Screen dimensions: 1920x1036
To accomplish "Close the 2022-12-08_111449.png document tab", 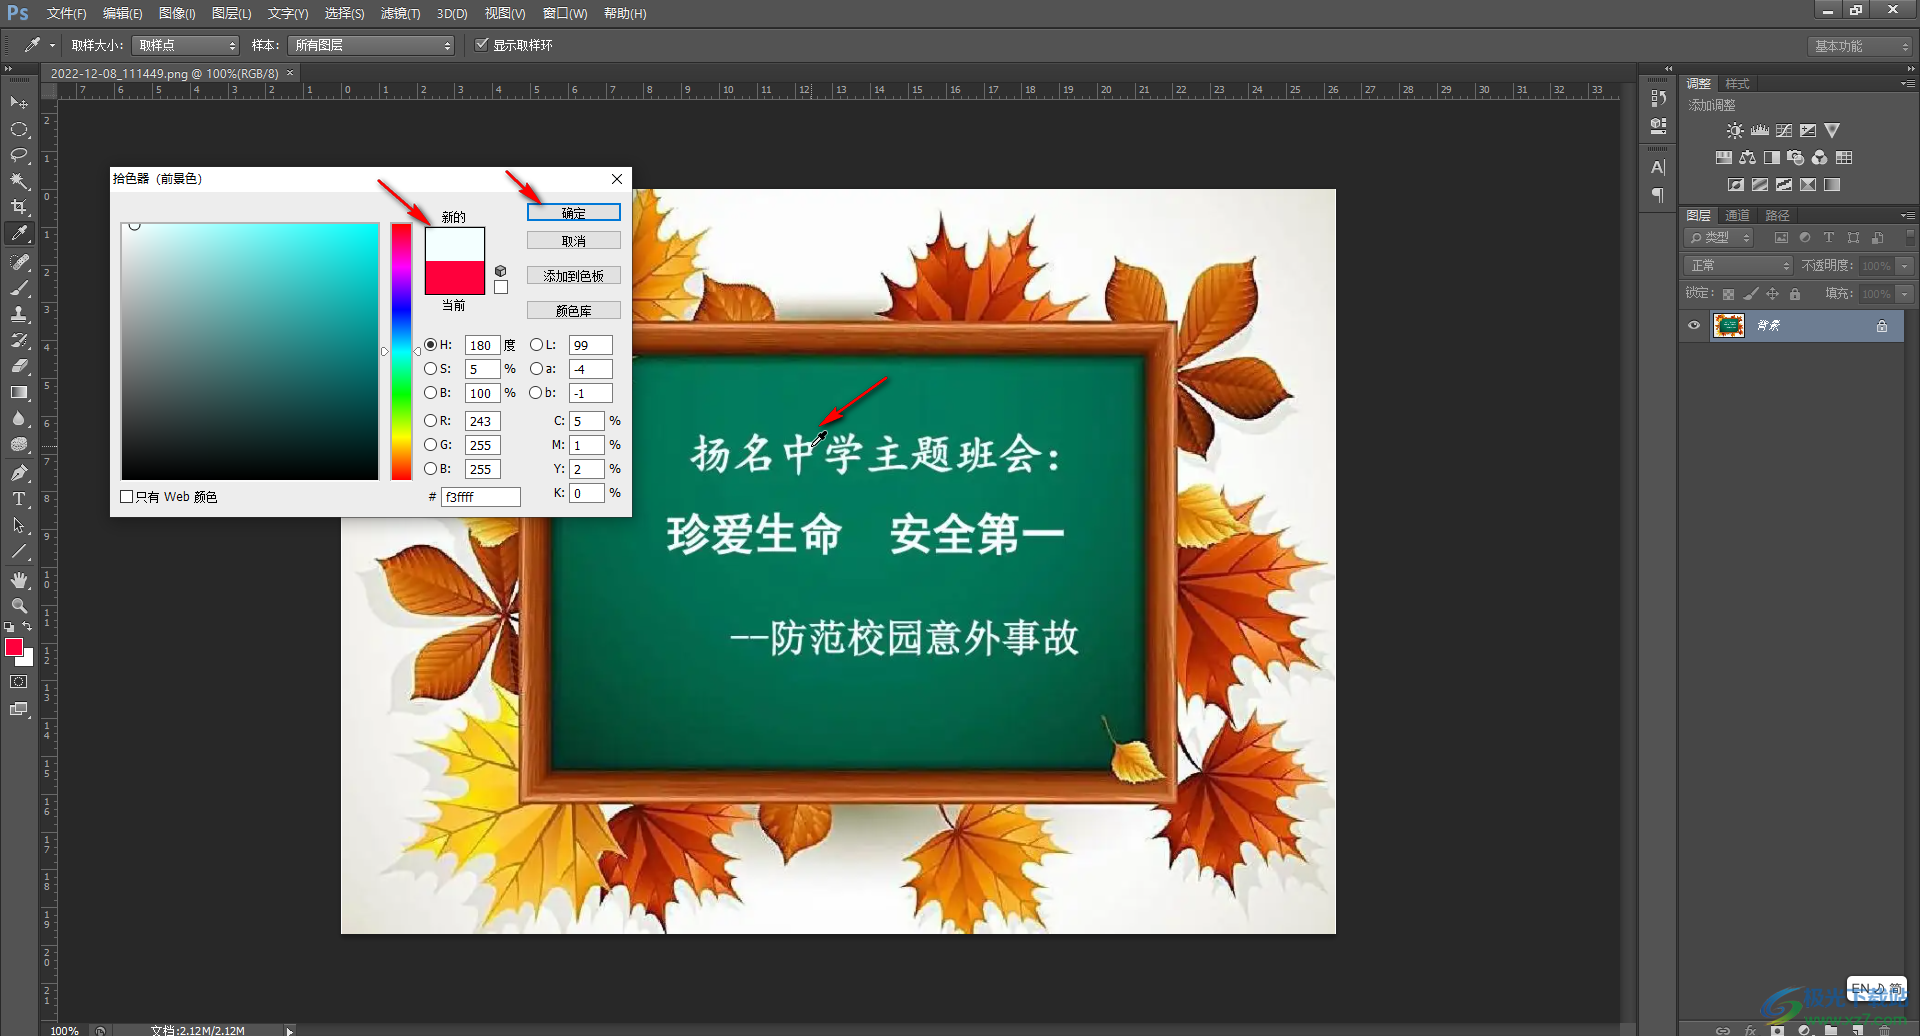I will [x=290, y=73].
